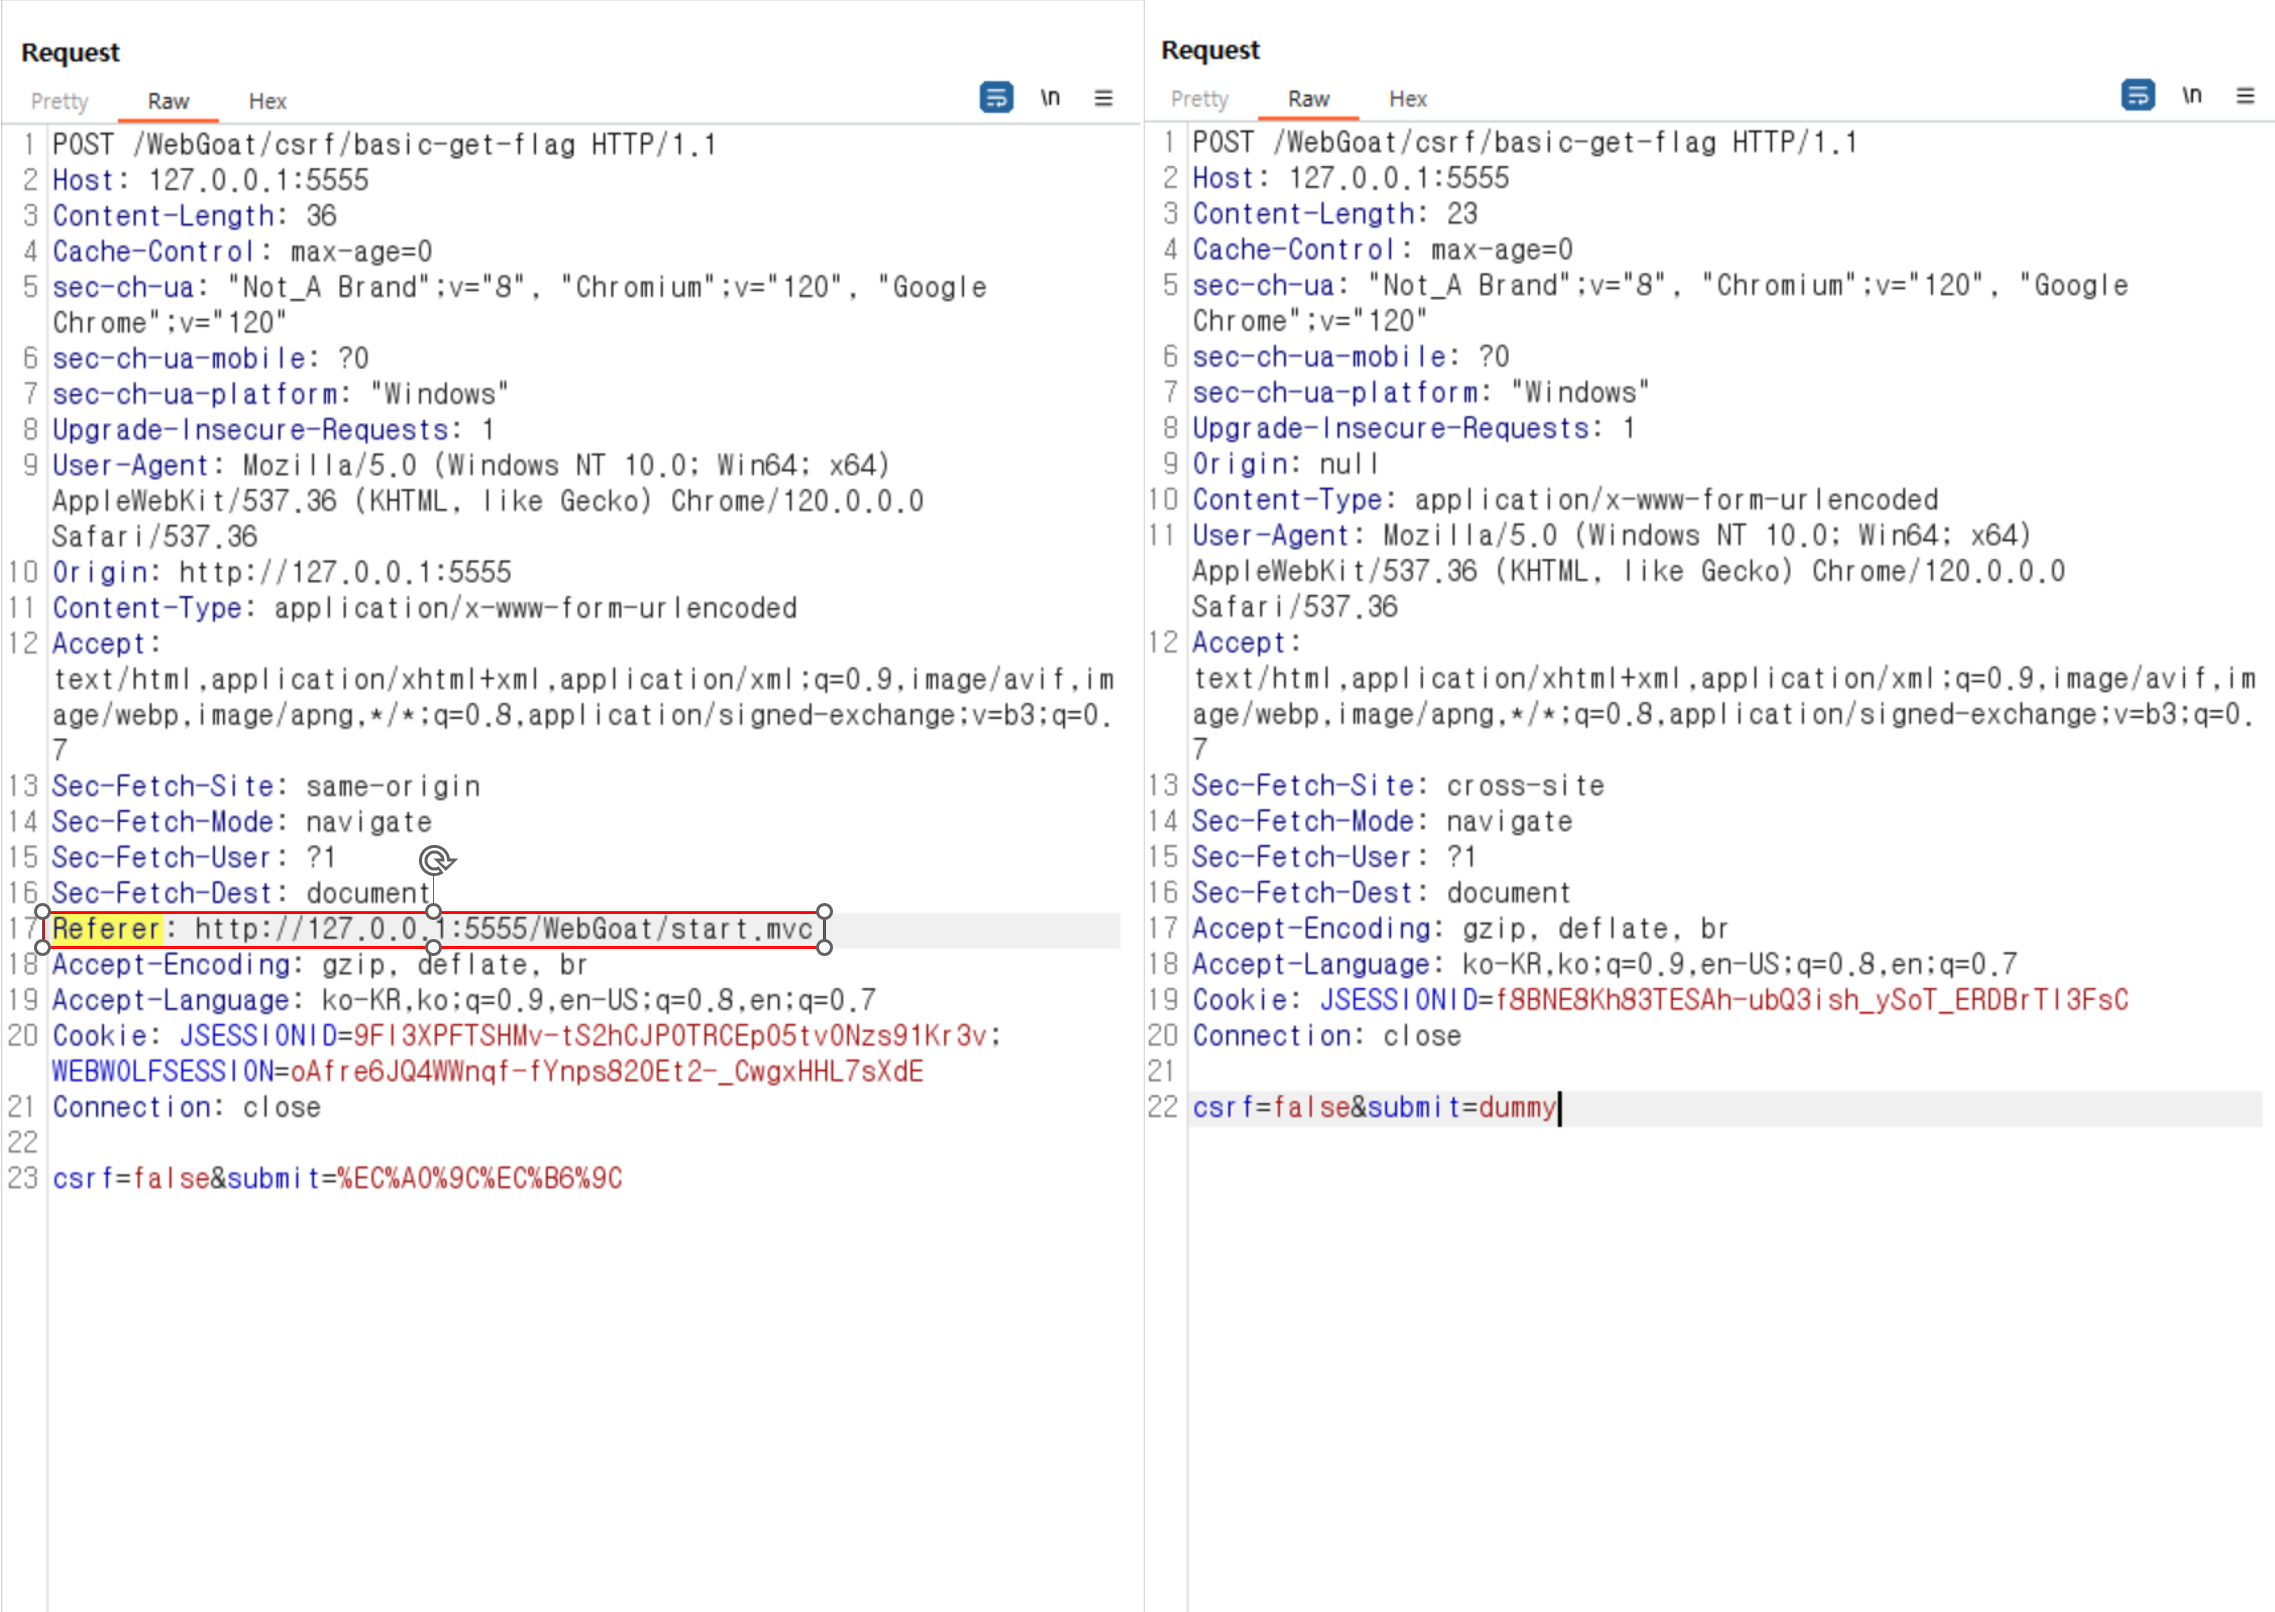2275x1612 pixels.
Task: Toggle word wrap icon in right request panel
Action: [x=2137, y=95]
